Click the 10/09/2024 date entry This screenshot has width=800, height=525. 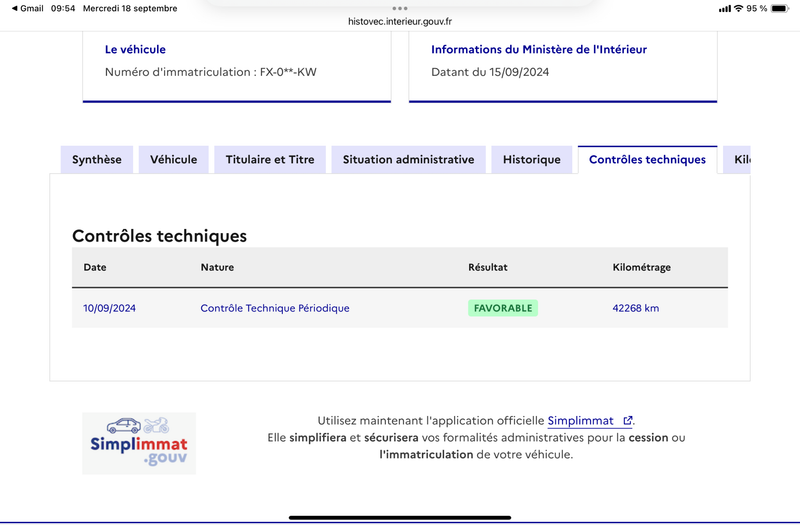pyautogui.click(x=109, y=308)
